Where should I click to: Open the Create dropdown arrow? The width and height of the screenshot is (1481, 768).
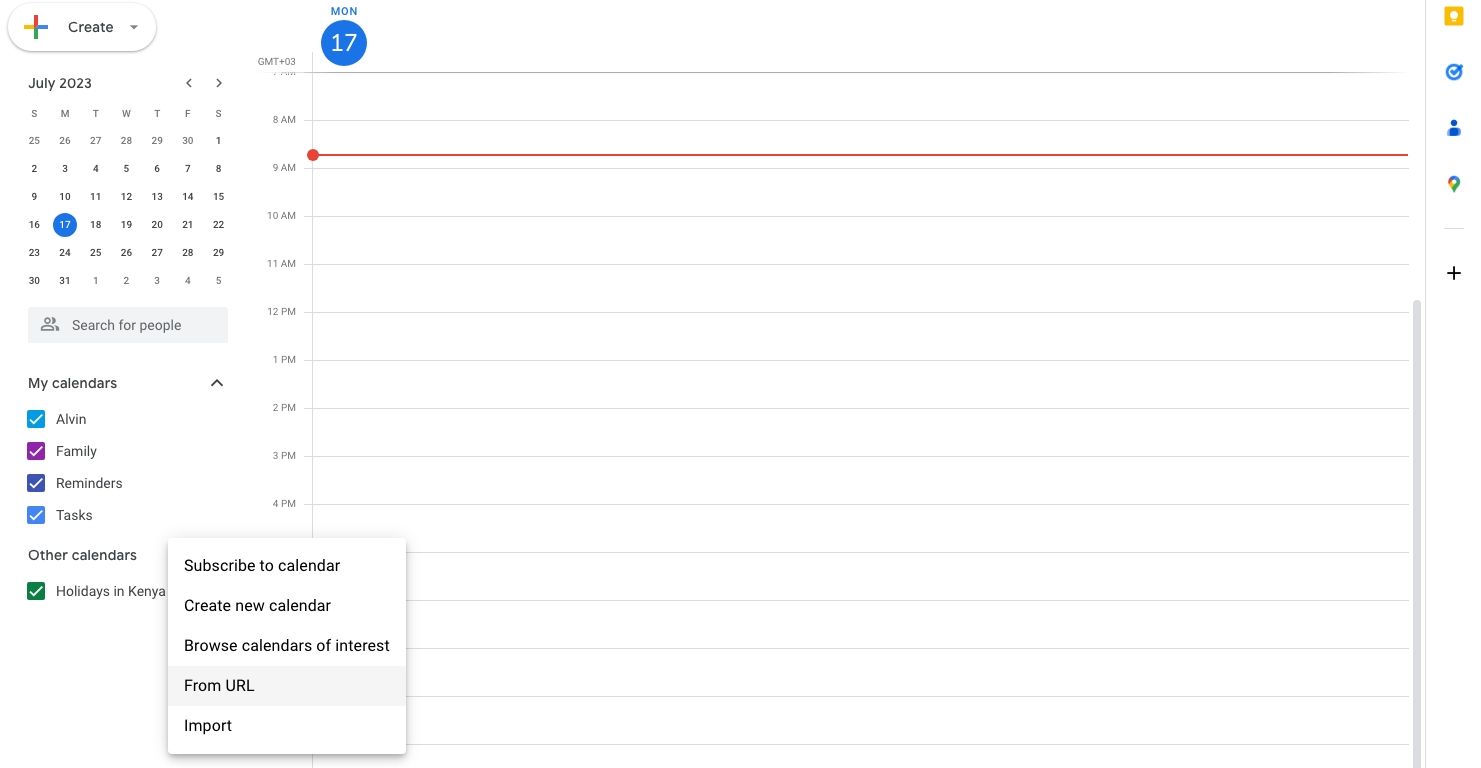tap(133, 27)
